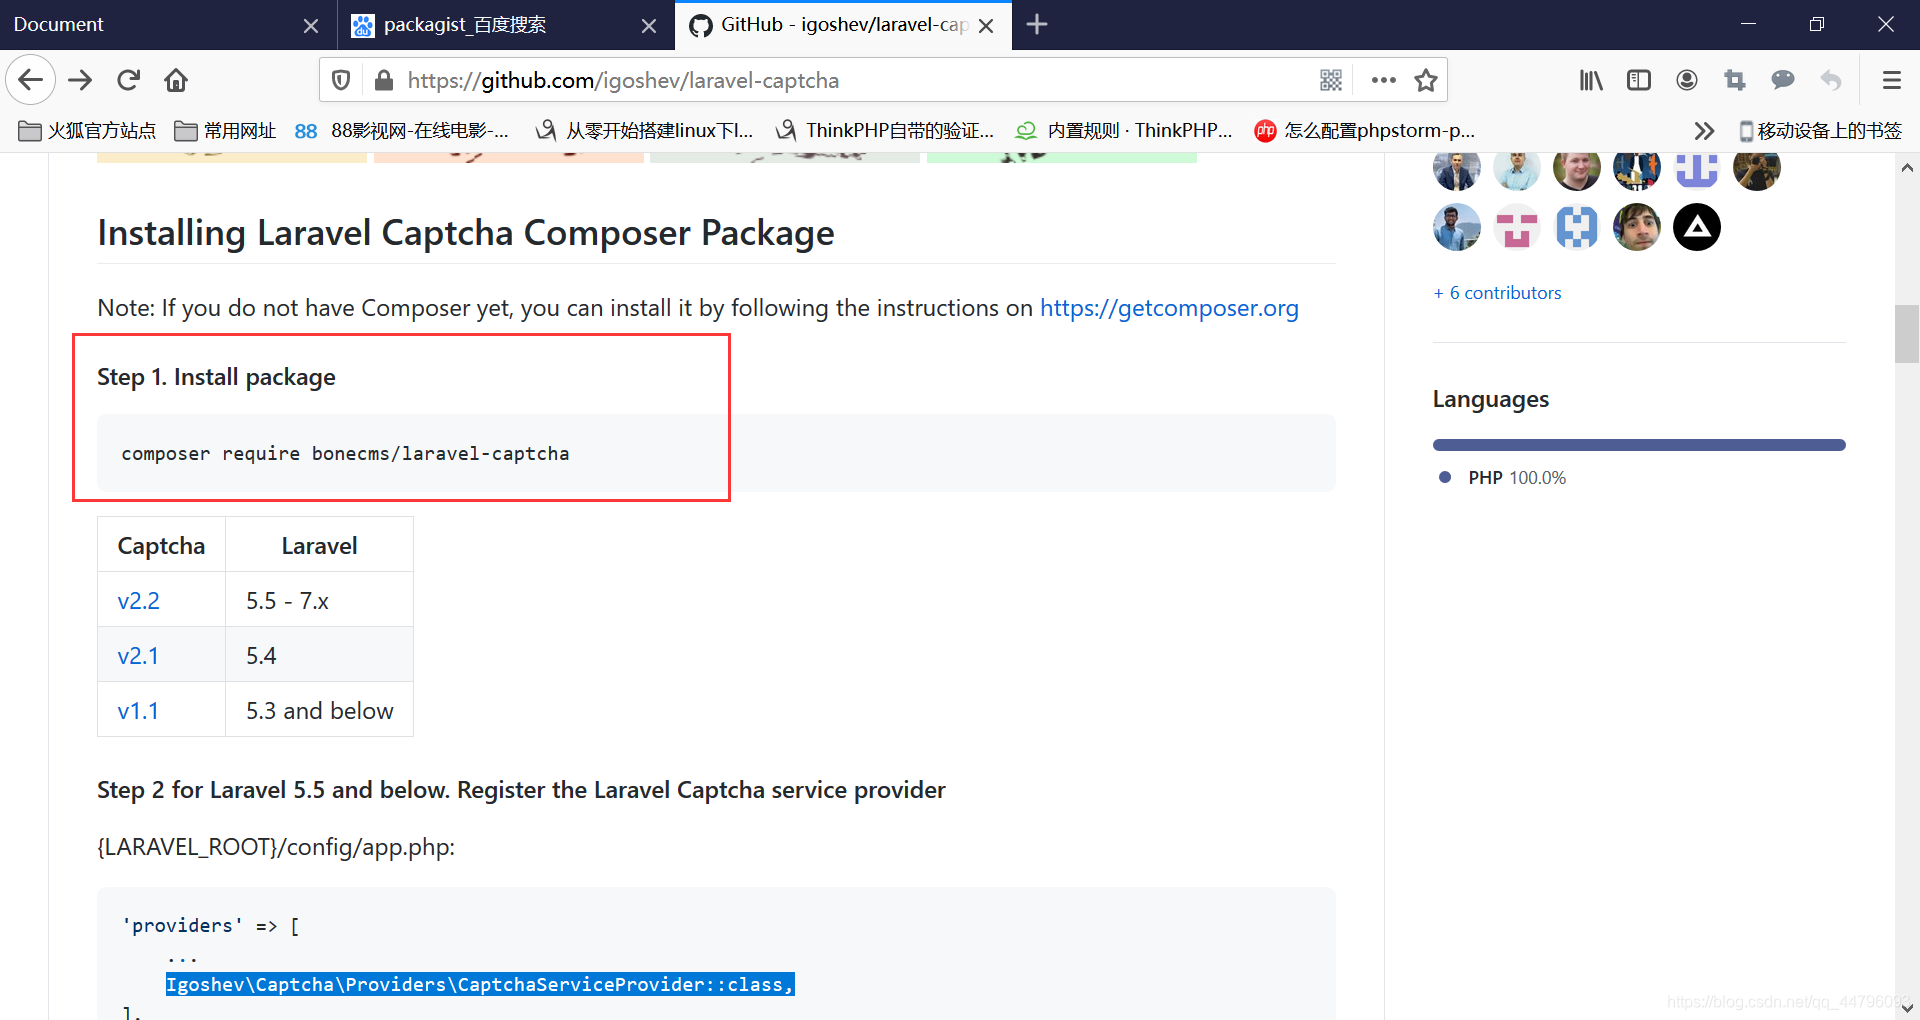Click the PHP language progress bar
The image size is (1920, 1020).
point(1639,445)
